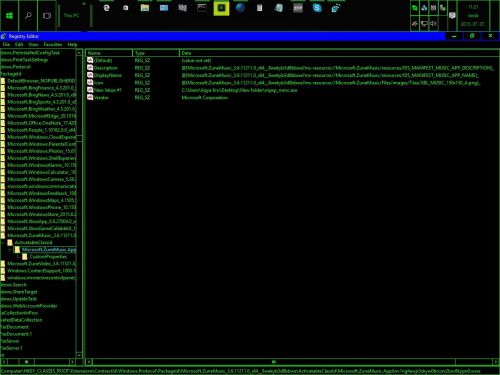The image size is (500, 375).
Task: Click the volume speaker tray icon
Action: tap(433, 24)
